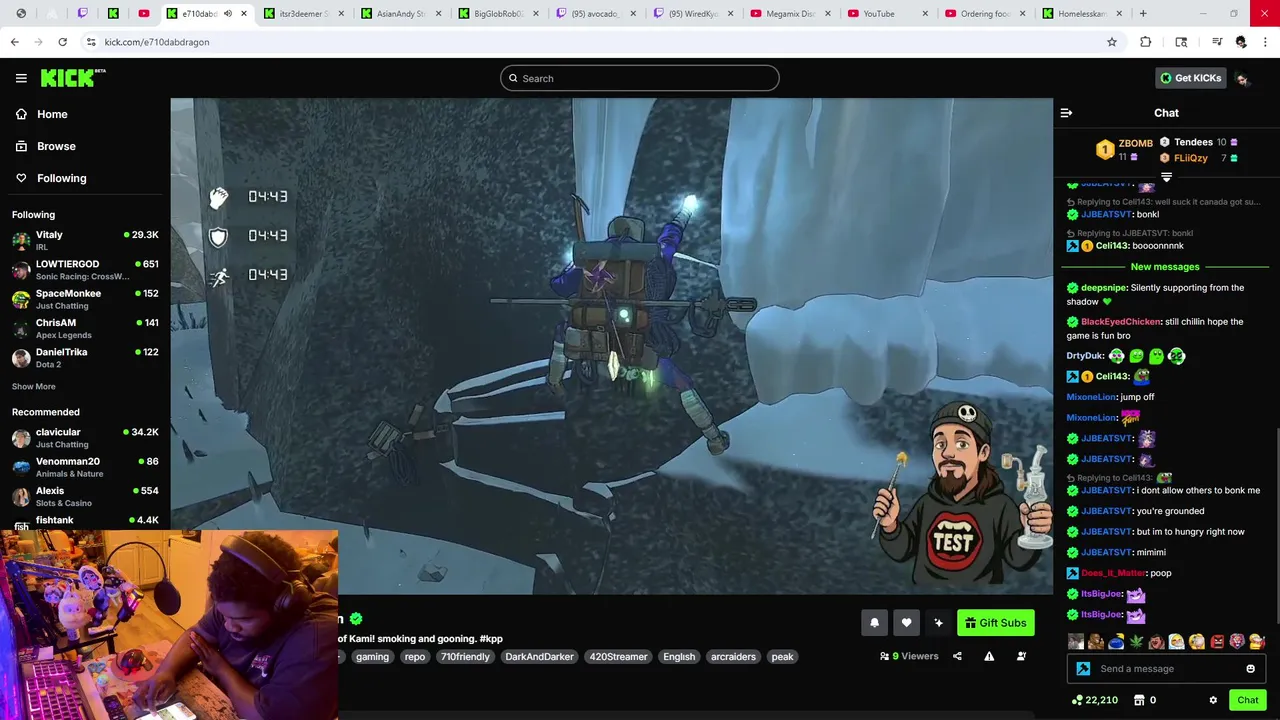Switch to the Ordering food browser tab
Viewport: 1280px width, 720px height.
[x=984, y=14]
